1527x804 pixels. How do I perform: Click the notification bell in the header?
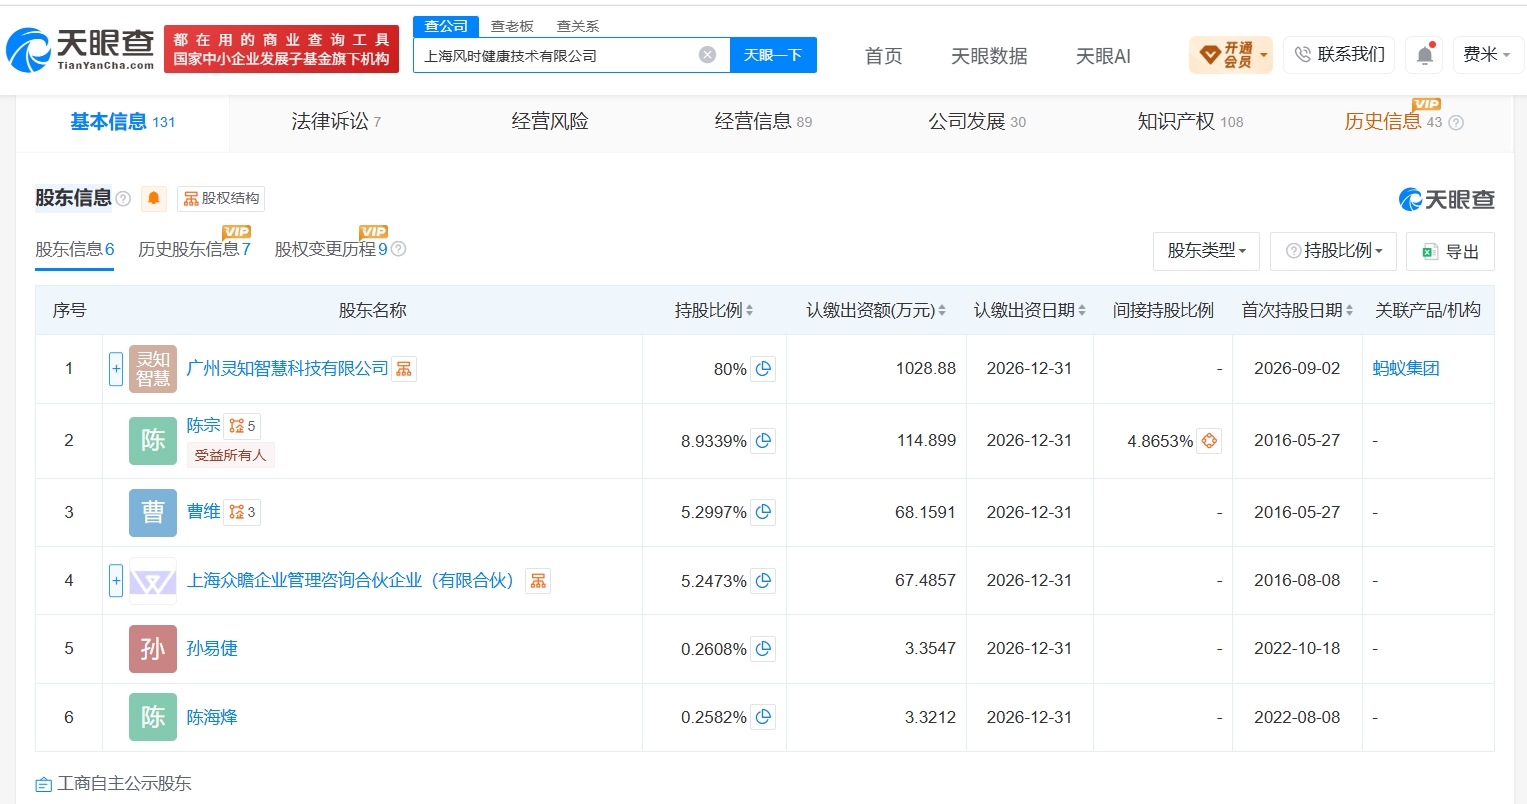[x=1425, y=55]
